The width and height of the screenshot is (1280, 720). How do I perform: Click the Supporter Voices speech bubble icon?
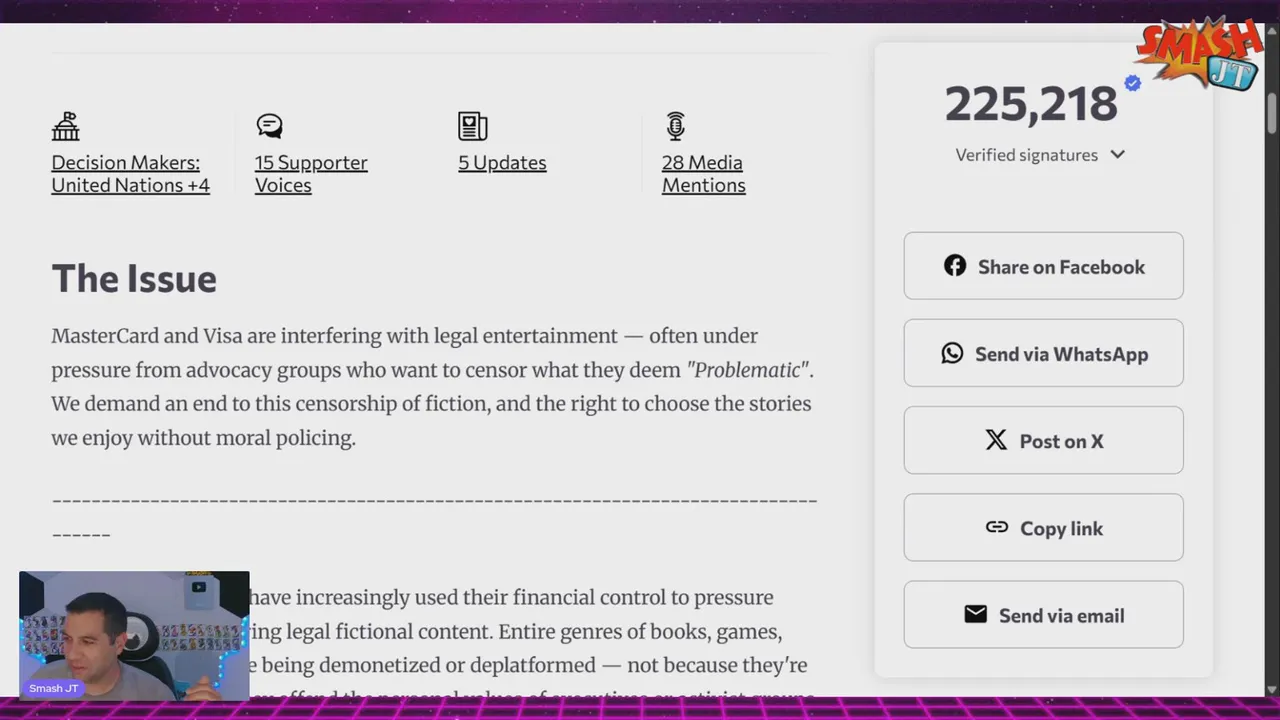pyautogui.click(x=269, y=126)
